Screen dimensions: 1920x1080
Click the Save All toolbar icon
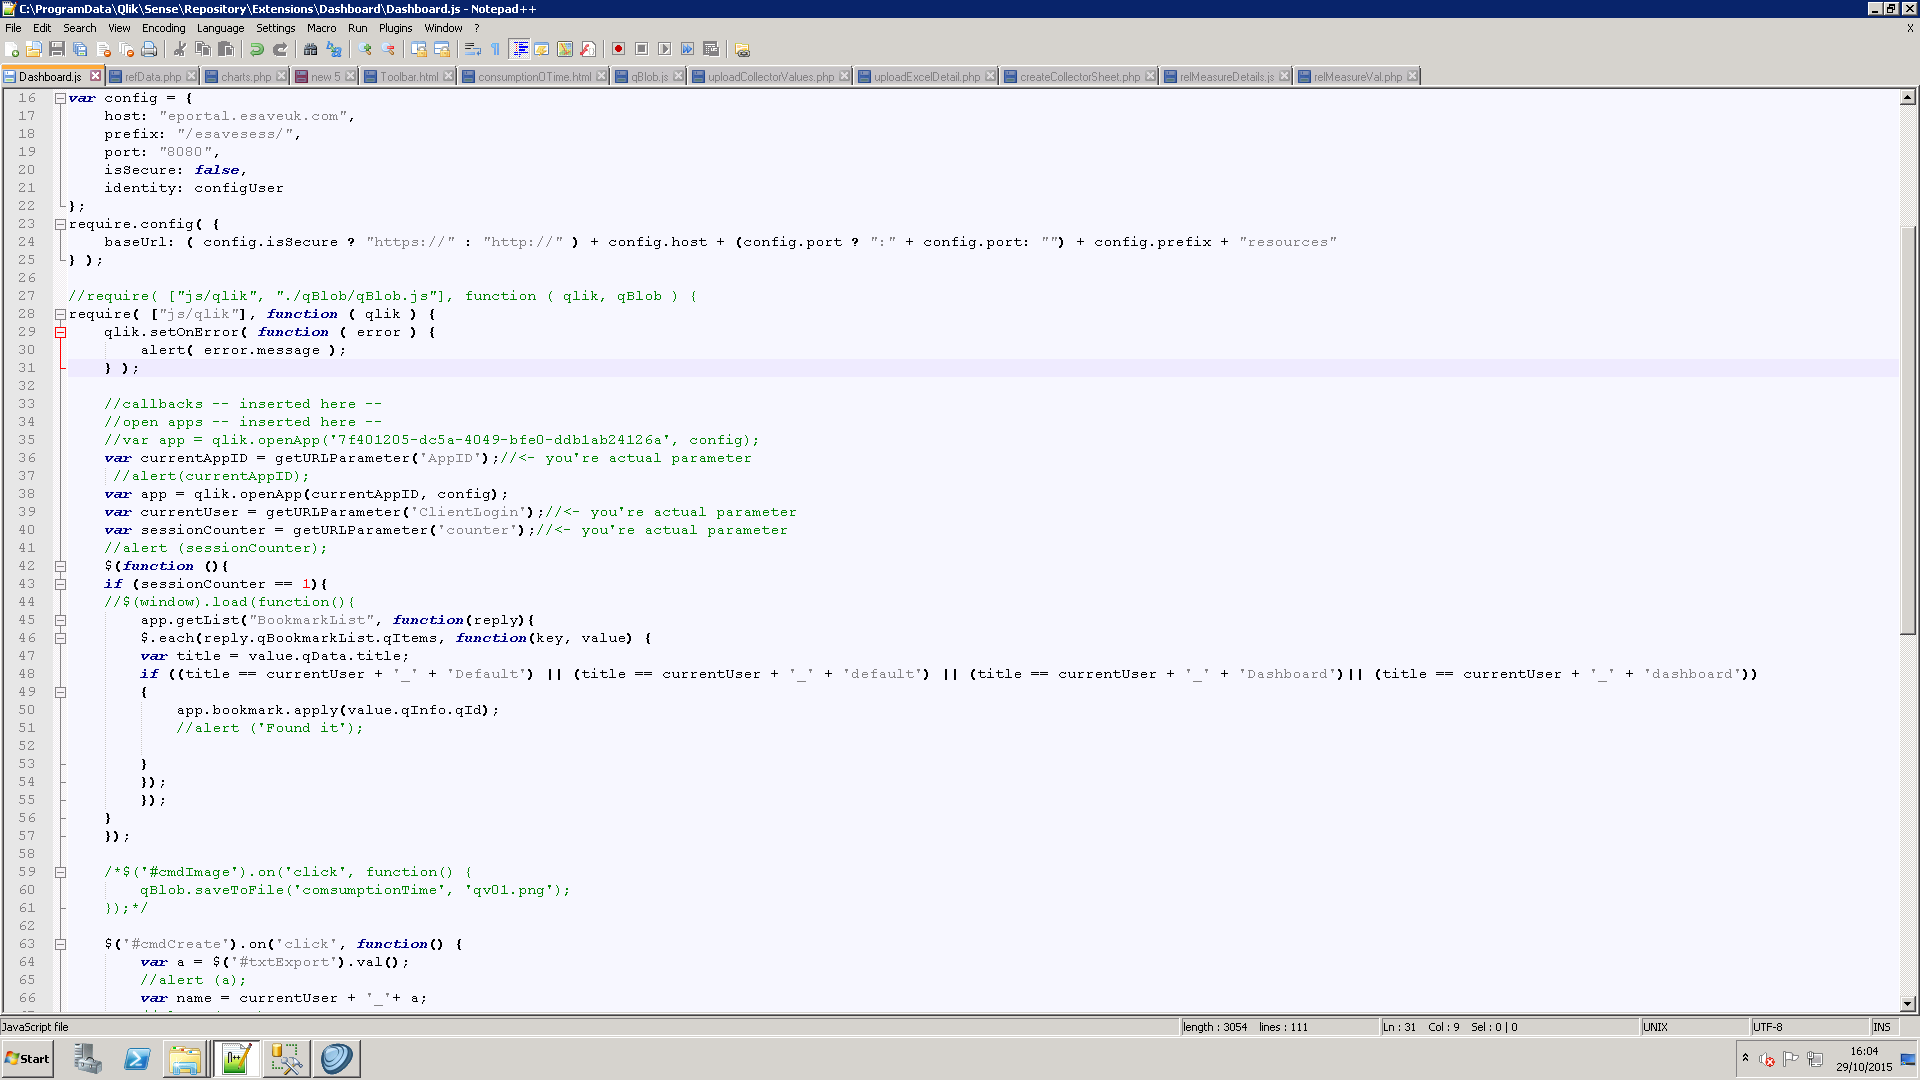coord(80,49)
